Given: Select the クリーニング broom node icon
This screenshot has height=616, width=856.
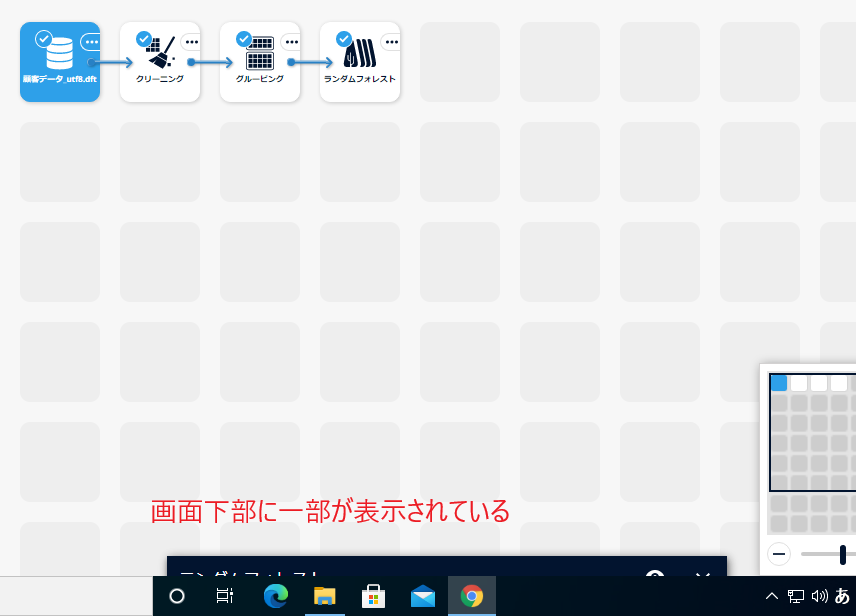Looking at the screenshot, I should (162, 53).
